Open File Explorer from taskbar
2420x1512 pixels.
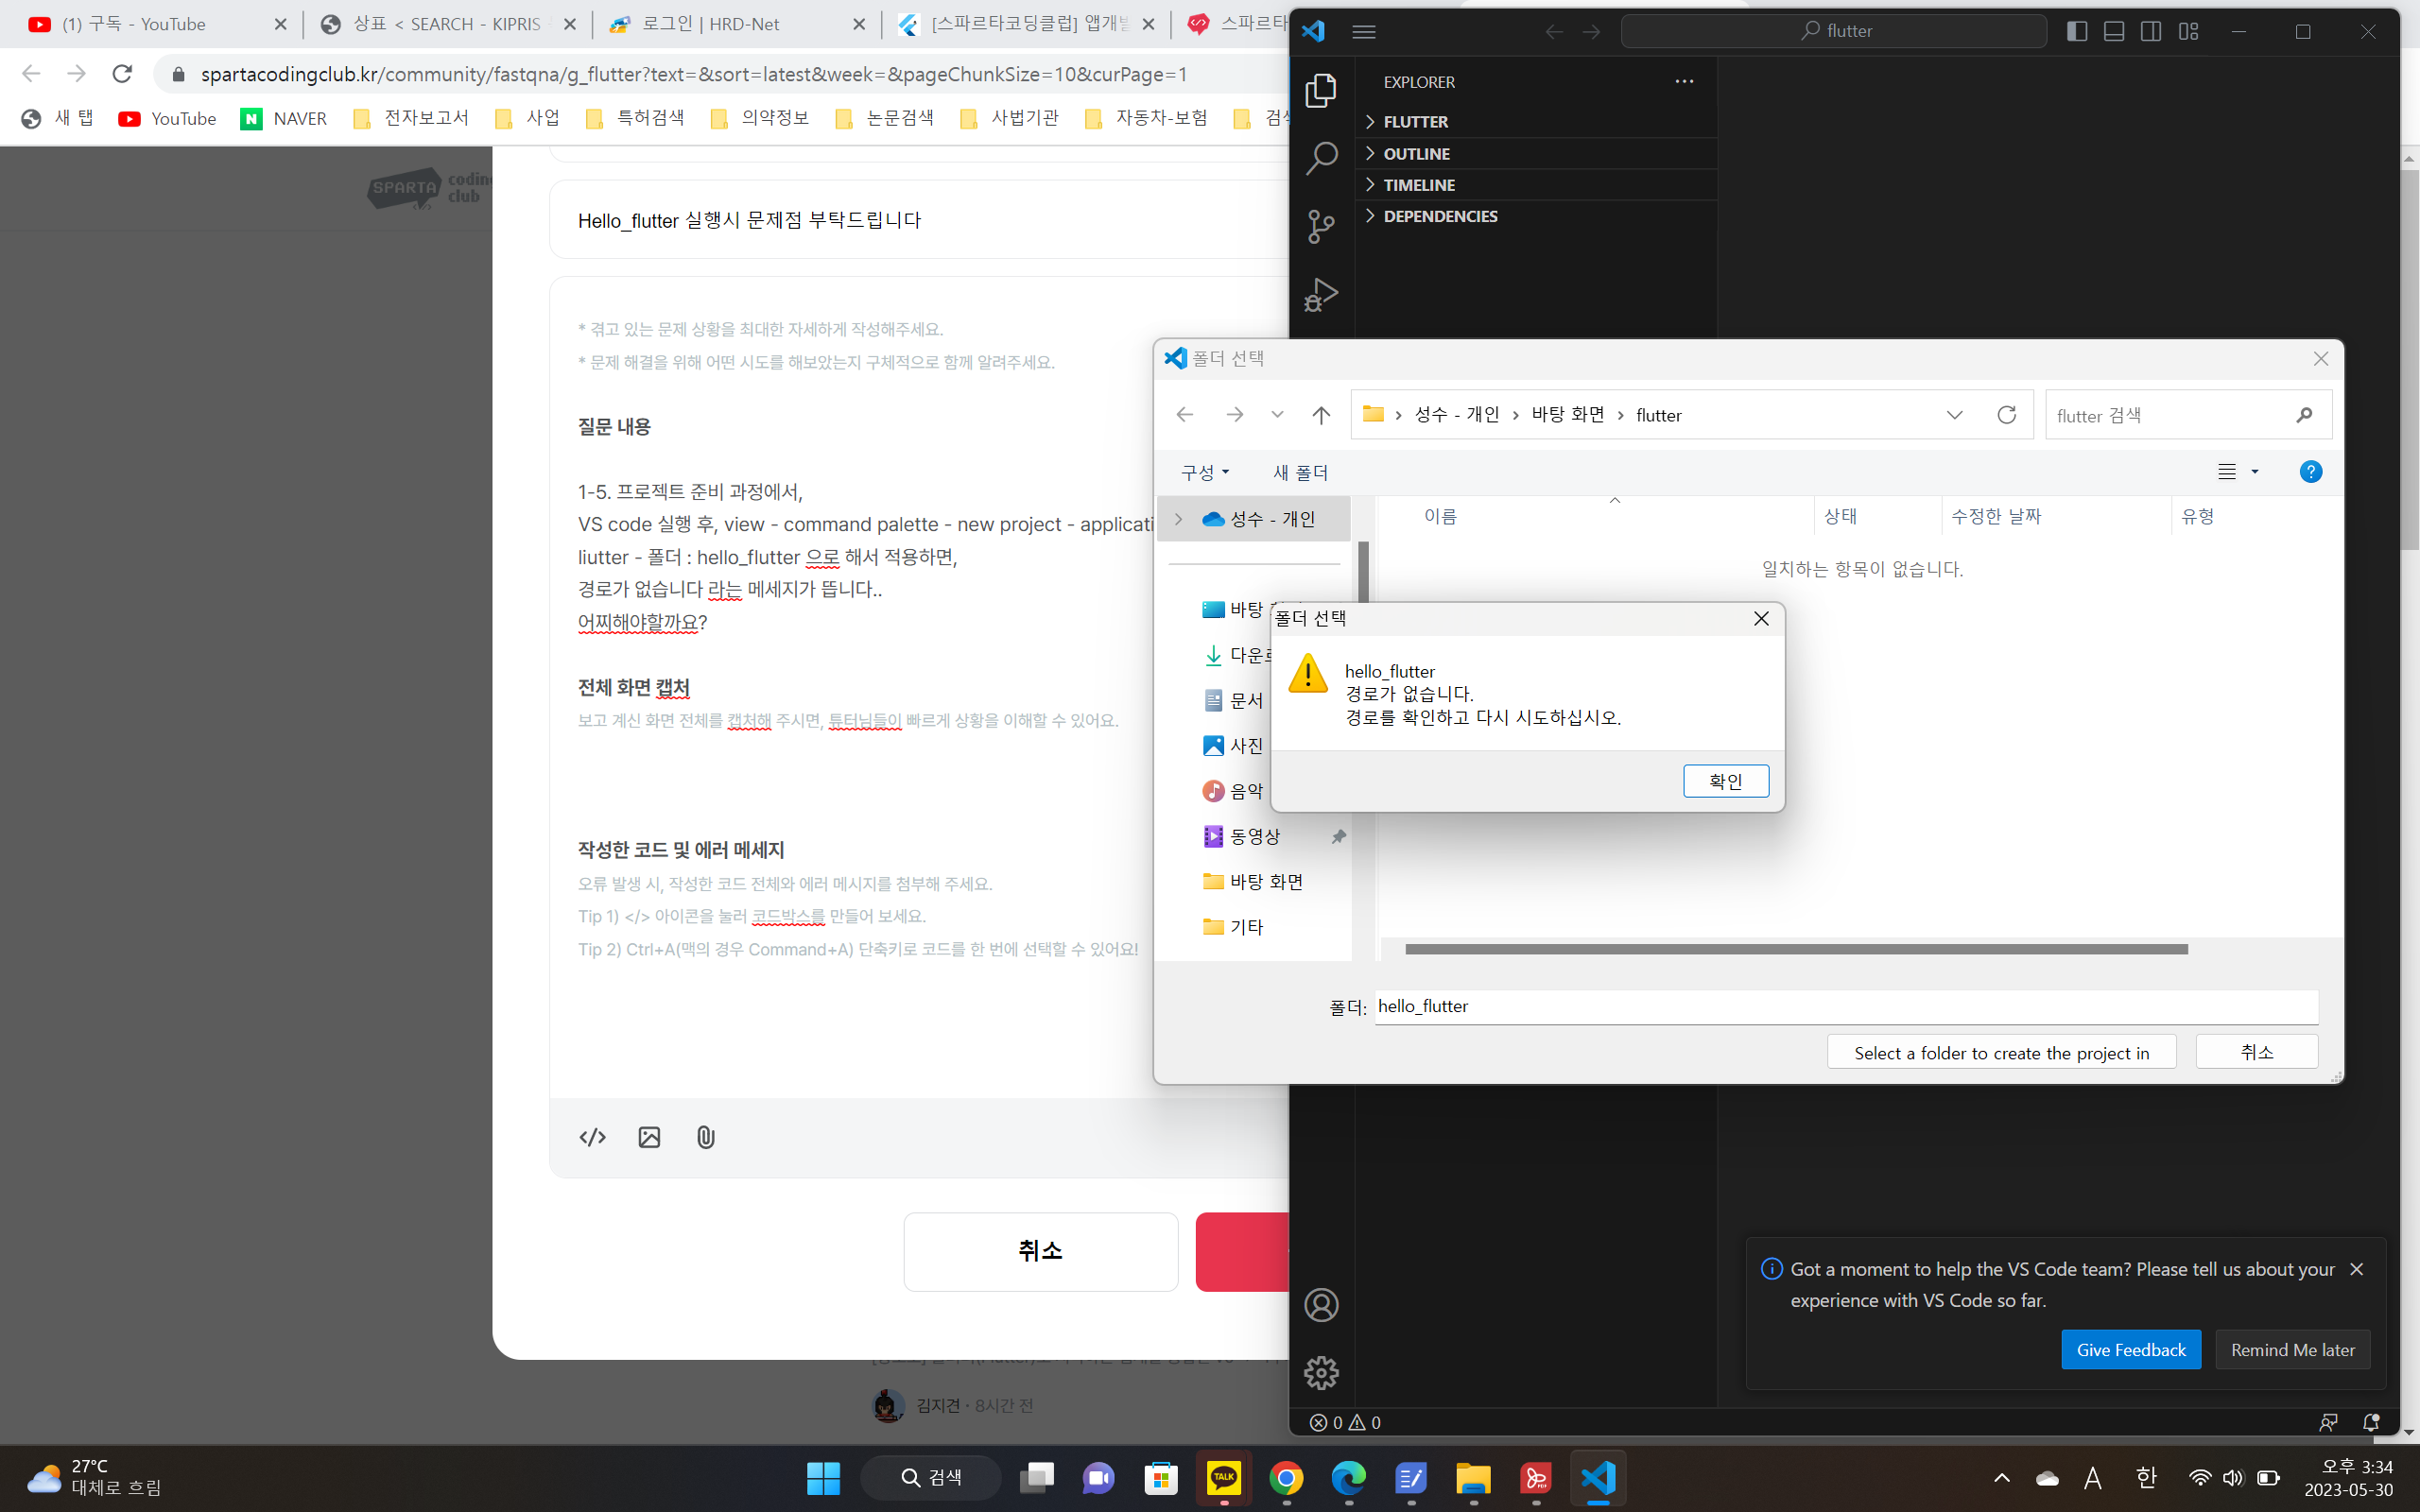(1474, 1478)
